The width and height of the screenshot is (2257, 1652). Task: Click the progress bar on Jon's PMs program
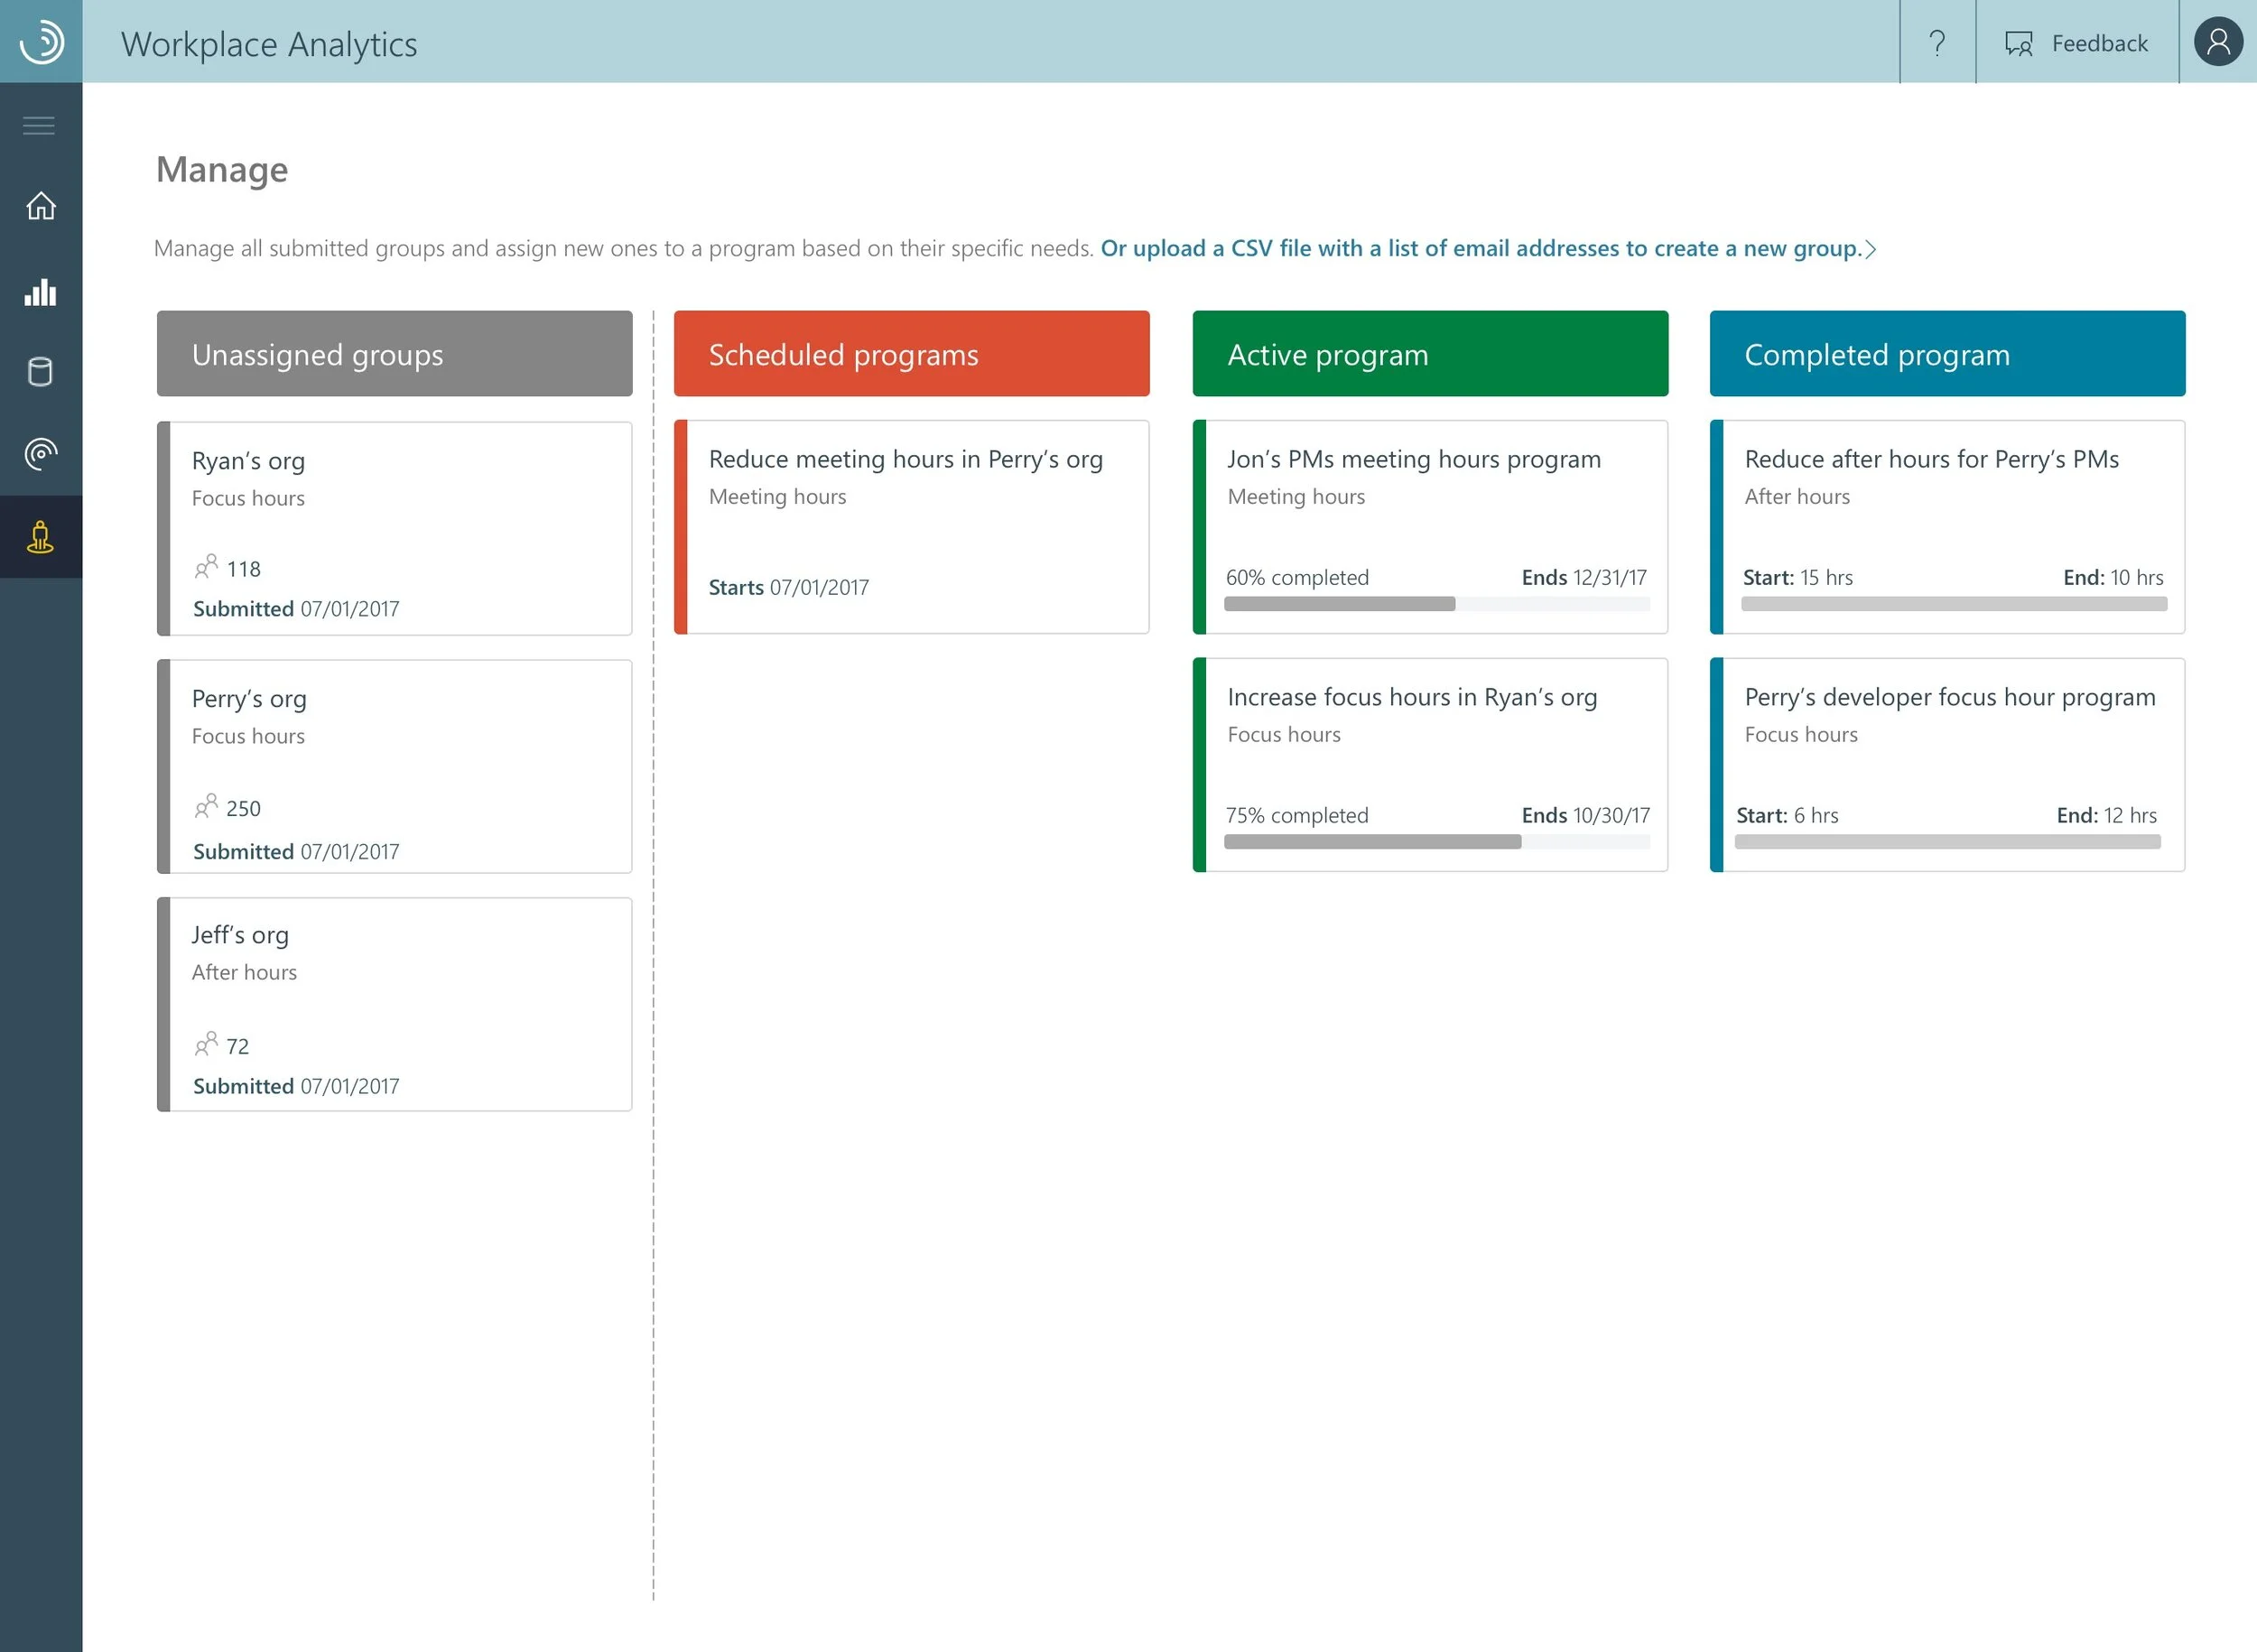1435,603
